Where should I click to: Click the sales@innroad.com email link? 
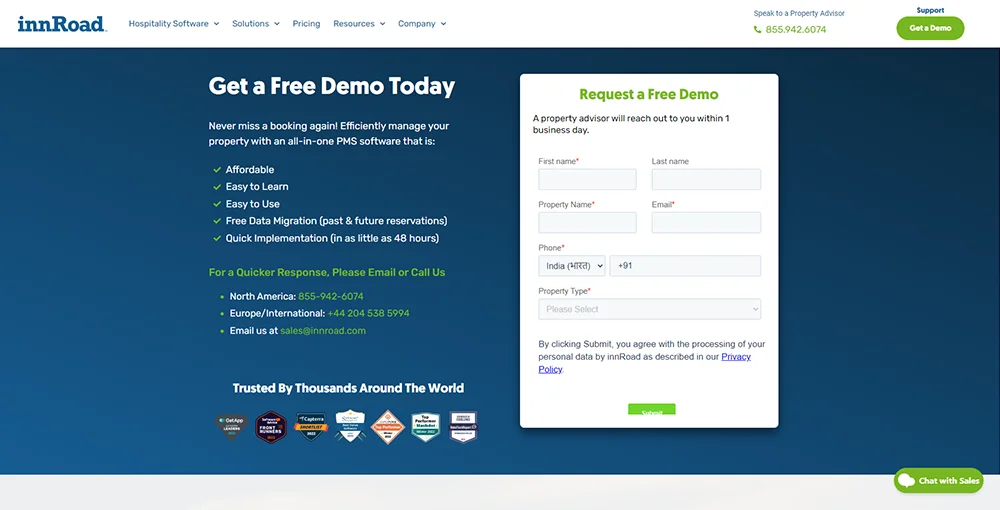click(323, 331)
